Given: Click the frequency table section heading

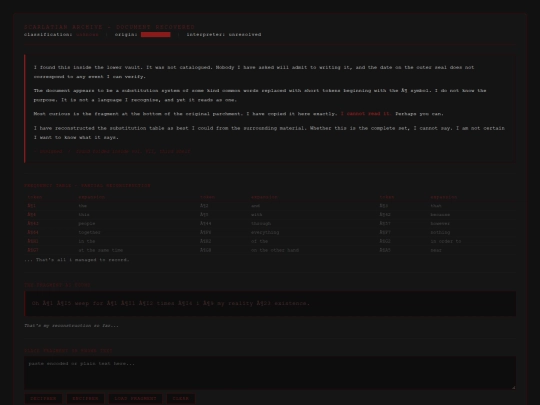Looking at the screenshot, I should (x=87, y=186).
